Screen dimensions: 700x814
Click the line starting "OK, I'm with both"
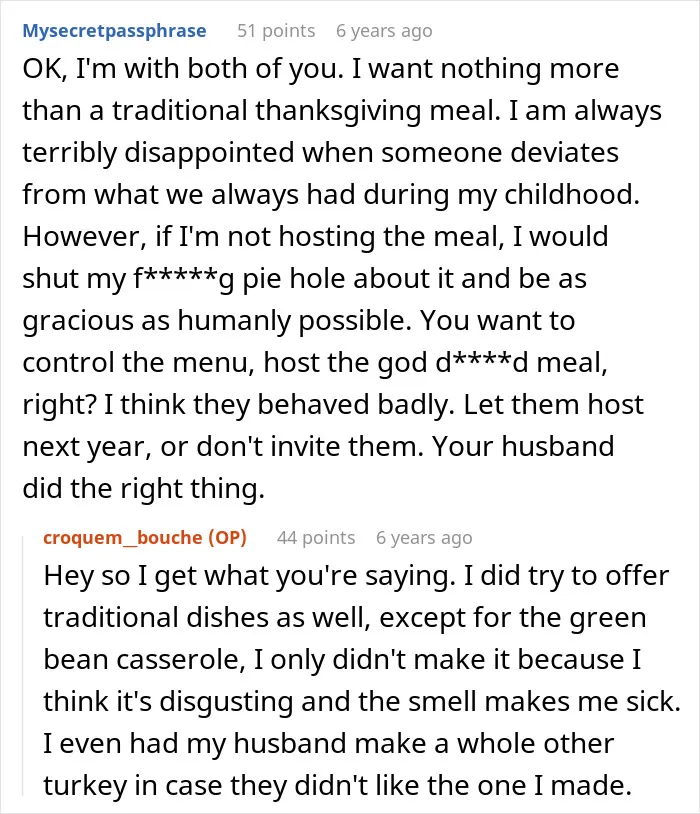tap(321, 69)
